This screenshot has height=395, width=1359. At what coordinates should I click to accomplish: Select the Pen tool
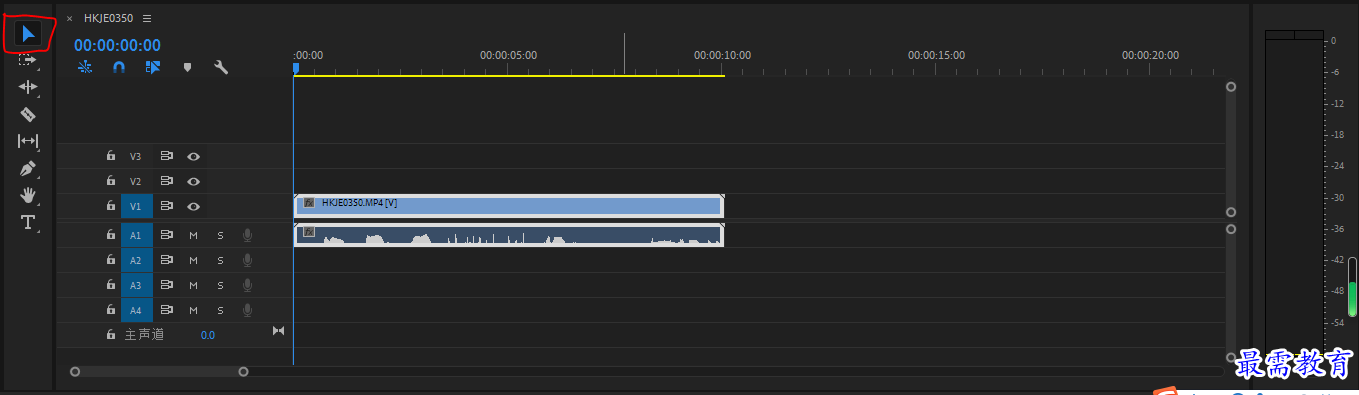click(28, 168)
